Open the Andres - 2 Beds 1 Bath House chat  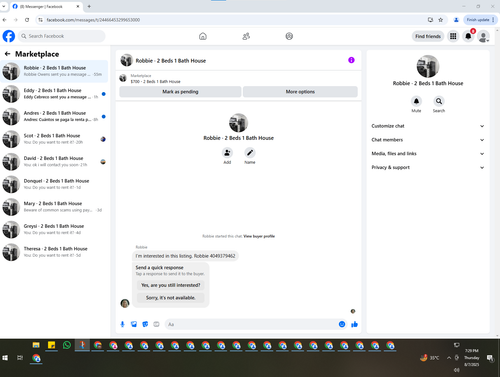point(54,116)
